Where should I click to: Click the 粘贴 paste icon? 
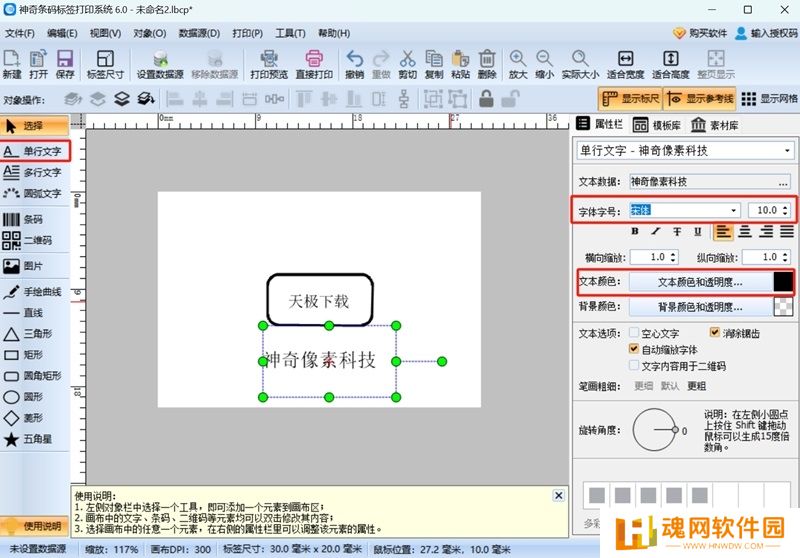coord(460,64)
